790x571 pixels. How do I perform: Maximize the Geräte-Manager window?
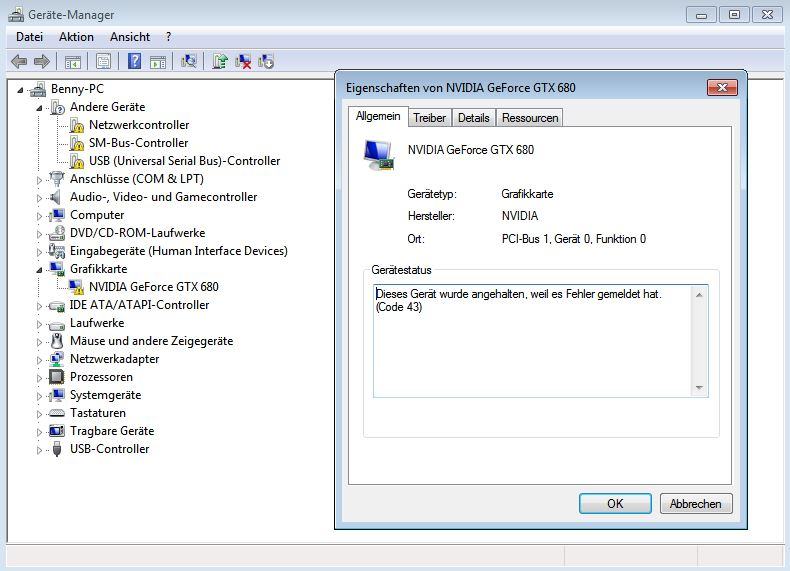tap(735, 15)
